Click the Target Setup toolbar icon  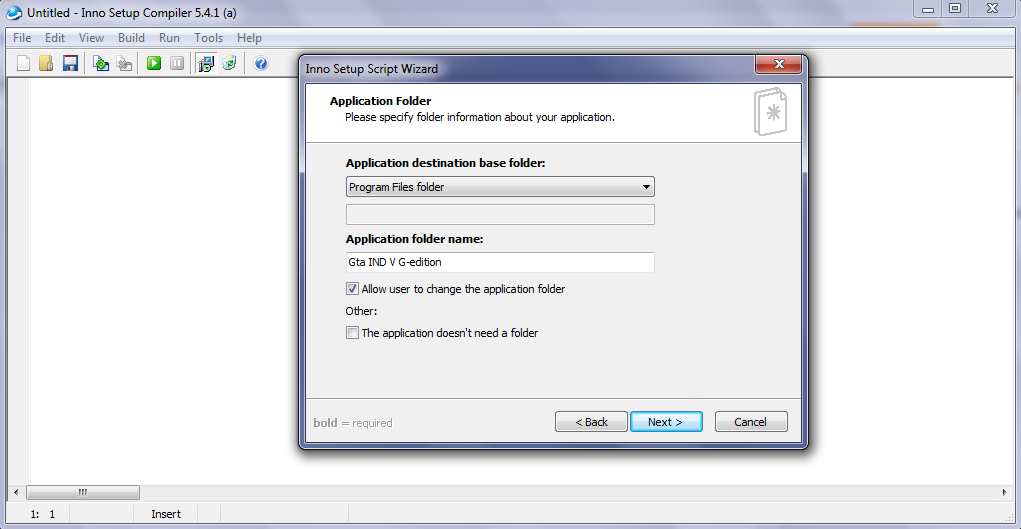coord(206,63)
